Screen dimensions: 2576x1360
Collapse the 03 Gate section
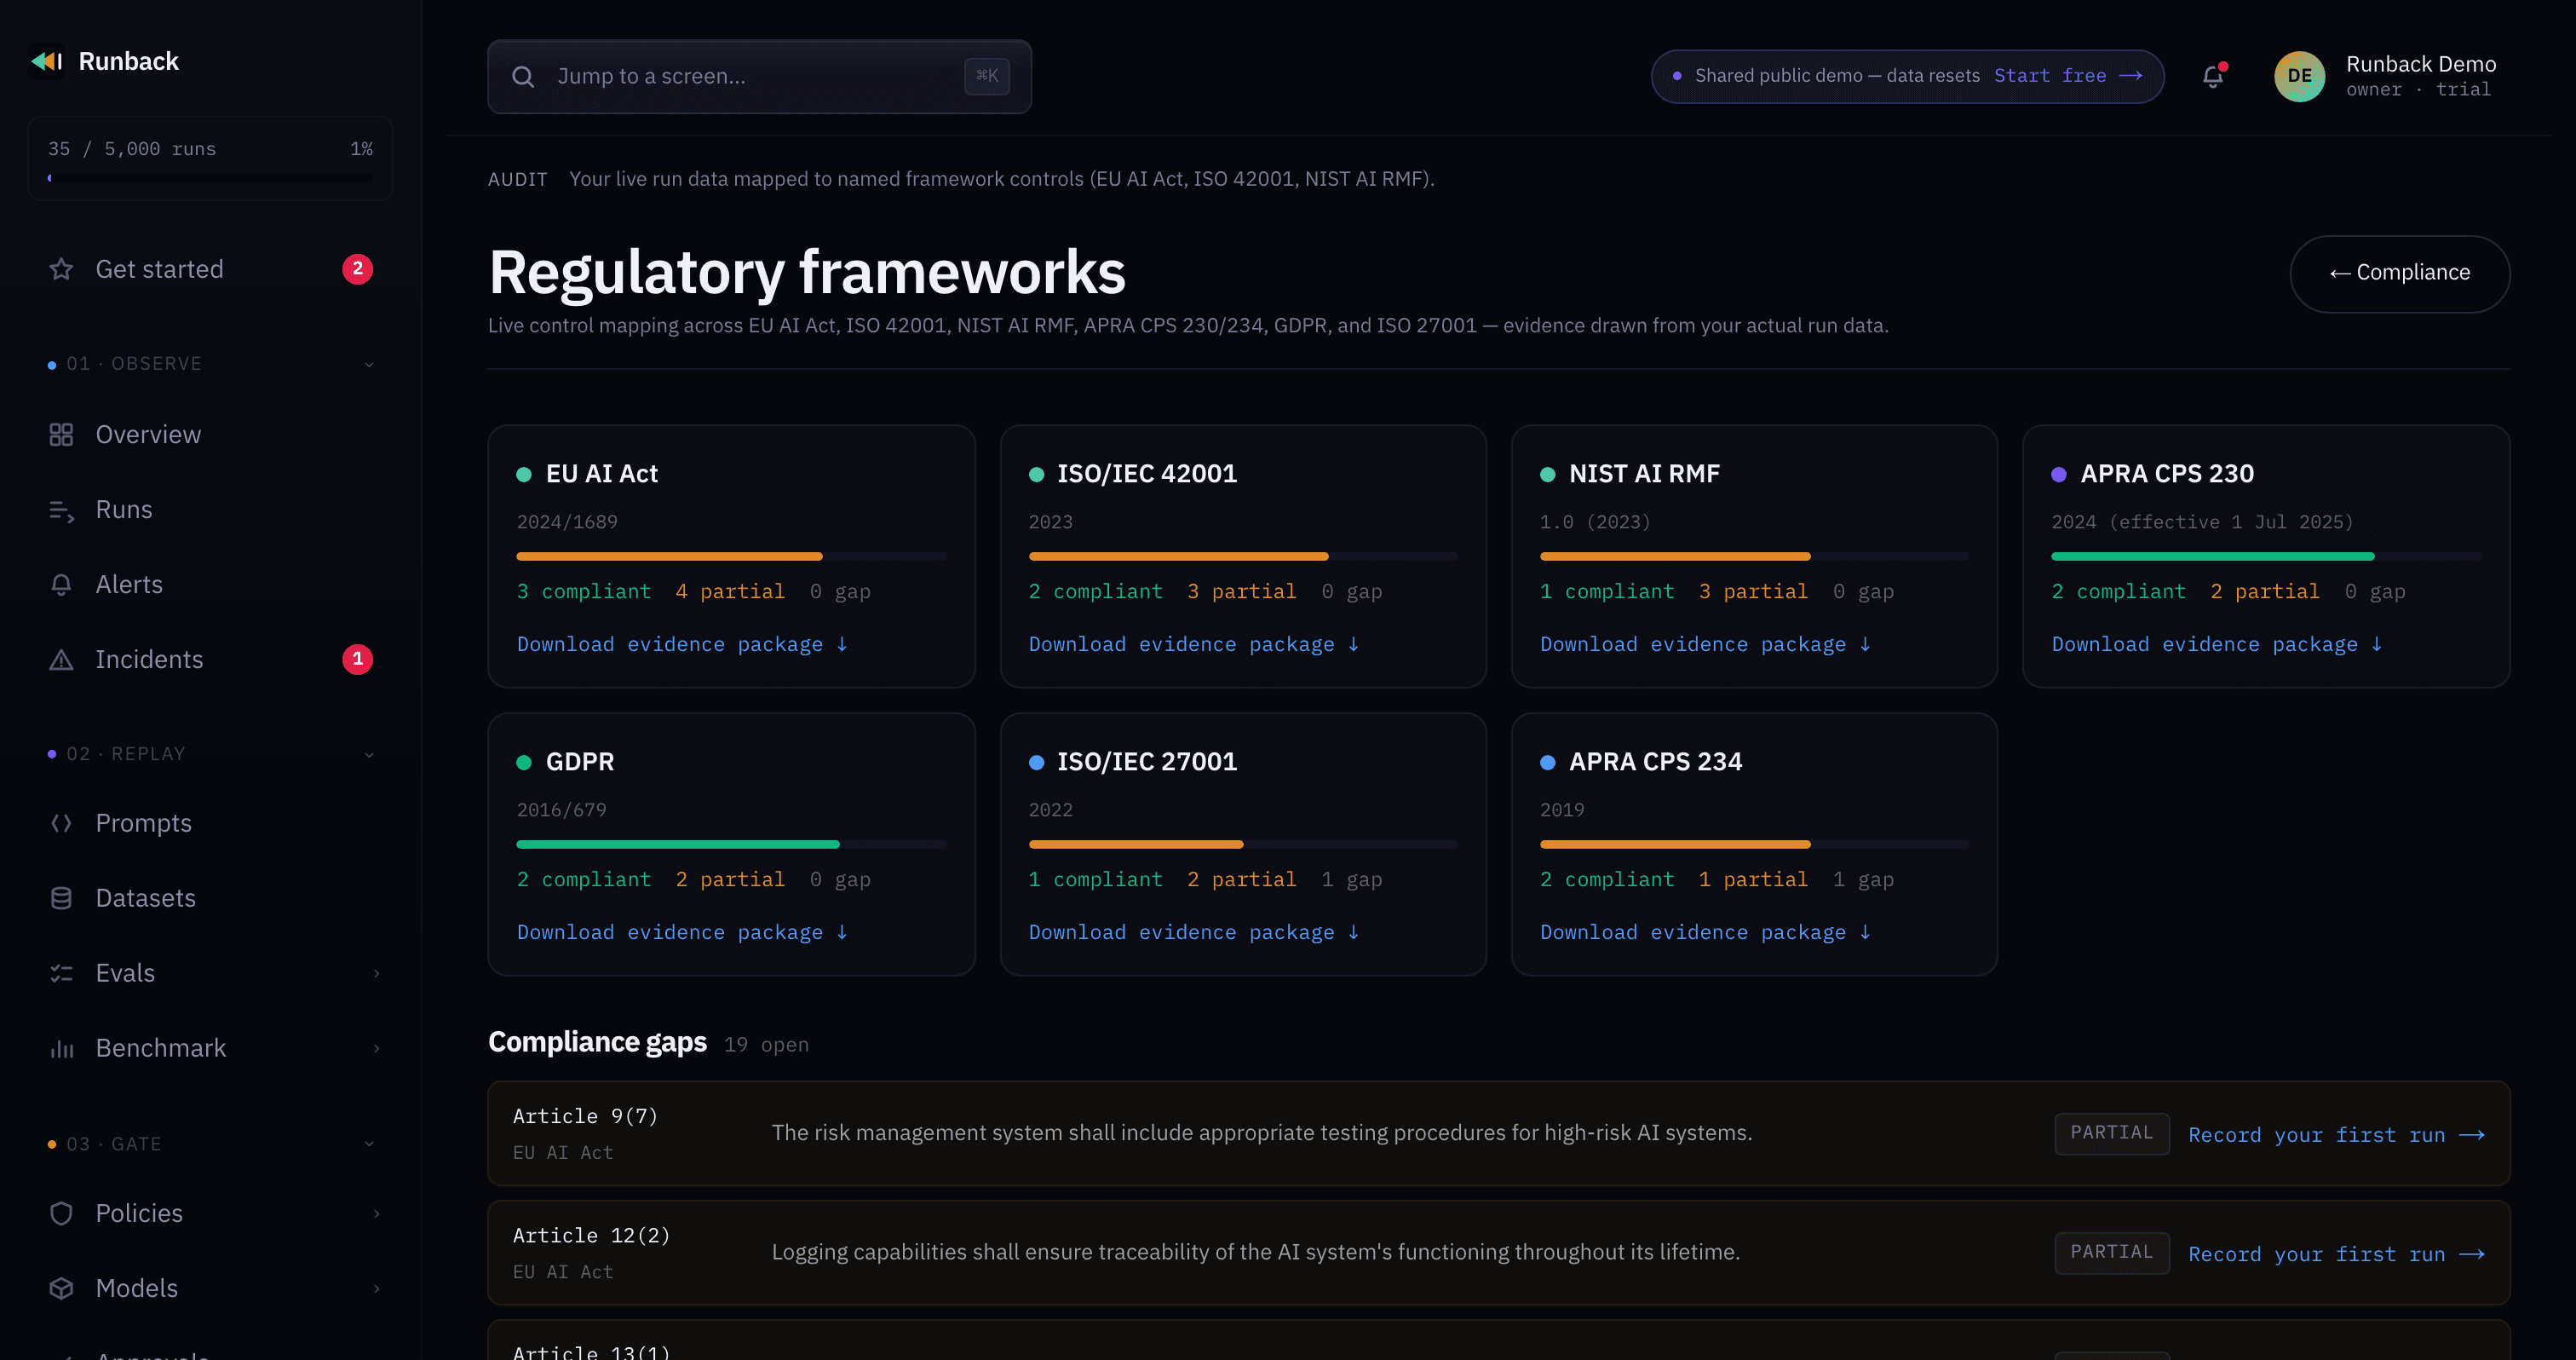coord(369,1144)
